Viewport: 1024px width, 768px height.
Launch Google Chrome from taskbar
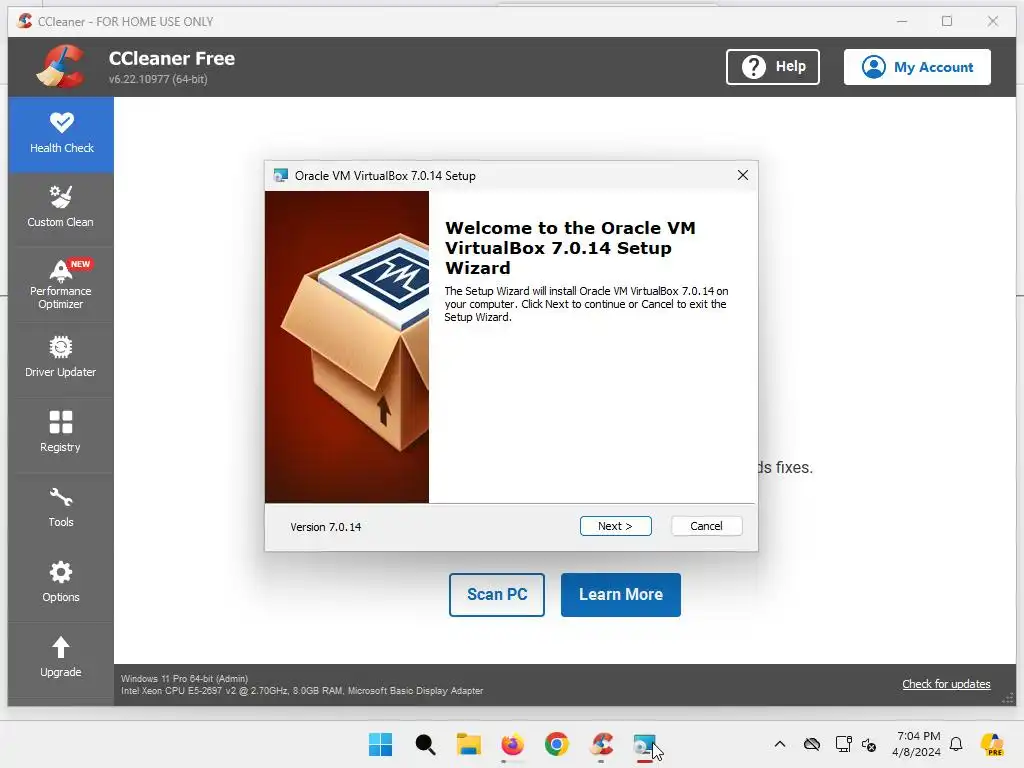pyautogui.click(x=556, y=744)
